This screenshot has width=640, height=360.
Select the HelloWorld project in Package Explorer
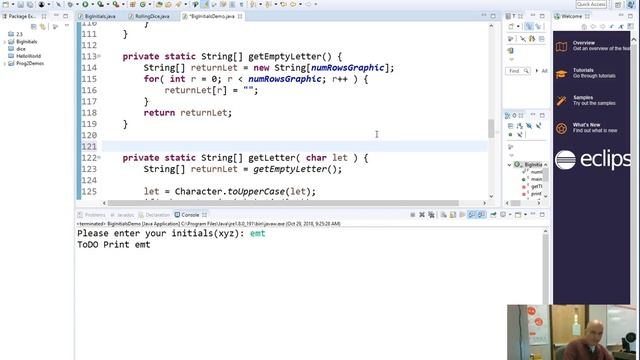point(28,56)
